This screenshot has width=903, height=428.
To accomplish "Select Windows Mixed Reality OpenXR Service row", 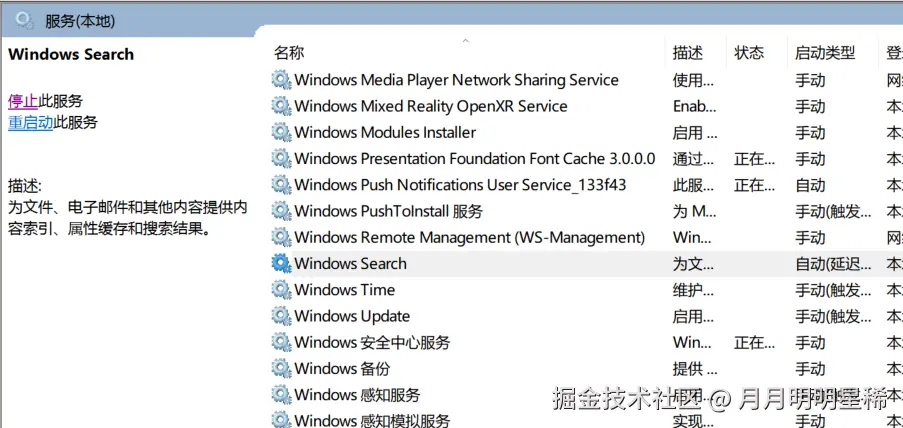I will pyautogui.click(x=430, y=106).
